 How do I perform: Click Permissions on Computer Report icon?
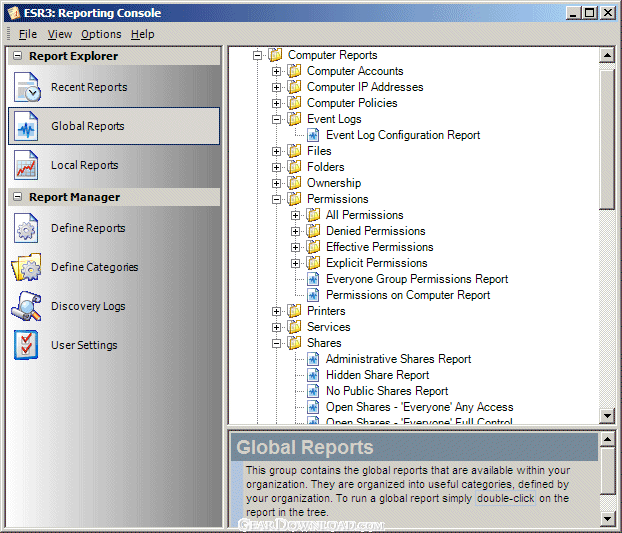[313, 295]
